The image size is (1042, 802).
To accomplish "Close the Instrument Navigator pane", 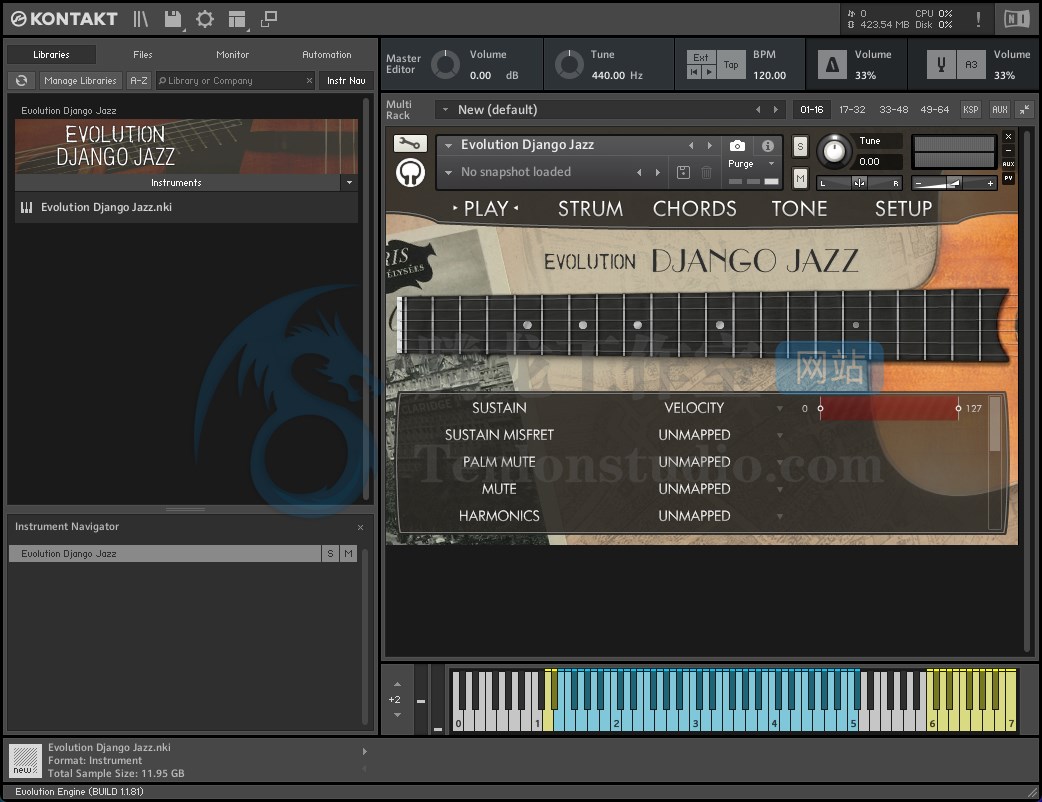I will pos(360,527).
